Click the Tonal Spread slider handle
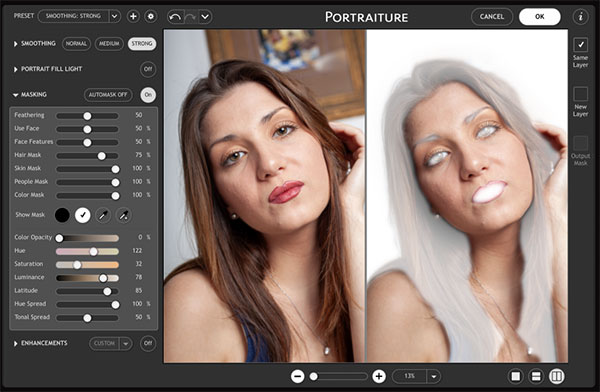Screen dimensions: 600x392 [88, 318]
